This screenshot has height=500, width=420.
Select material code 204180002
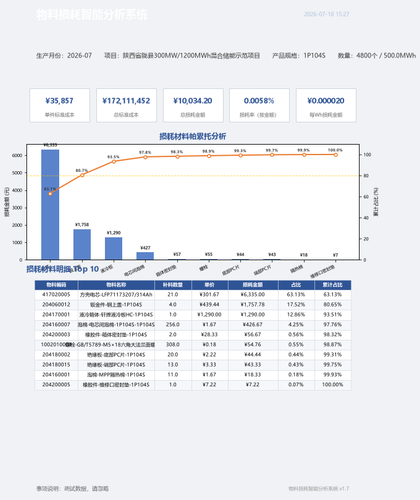56,355
